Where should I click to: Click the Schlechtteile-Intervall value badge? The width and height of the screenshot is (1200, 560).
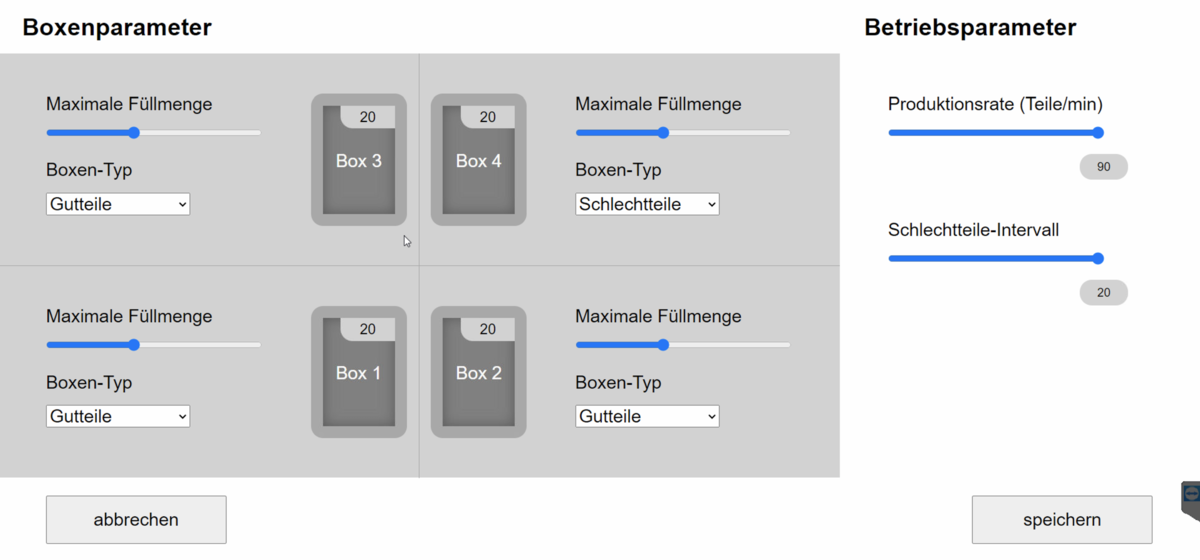[x=1103, y=293]
